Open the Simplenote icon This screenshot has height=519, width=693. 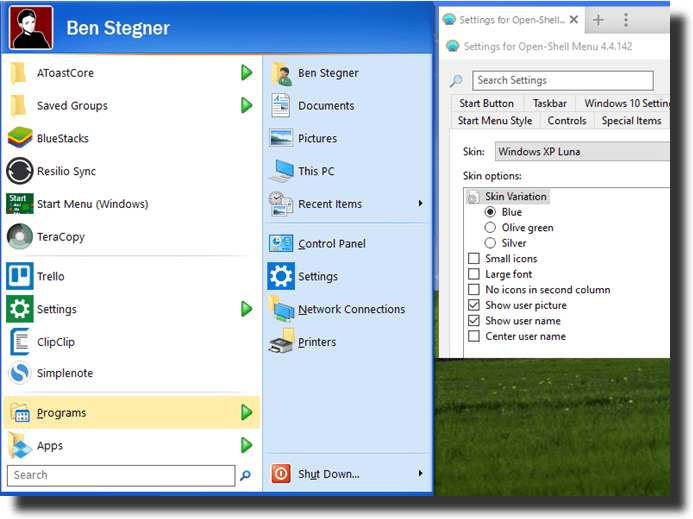[x=20, y=373]
